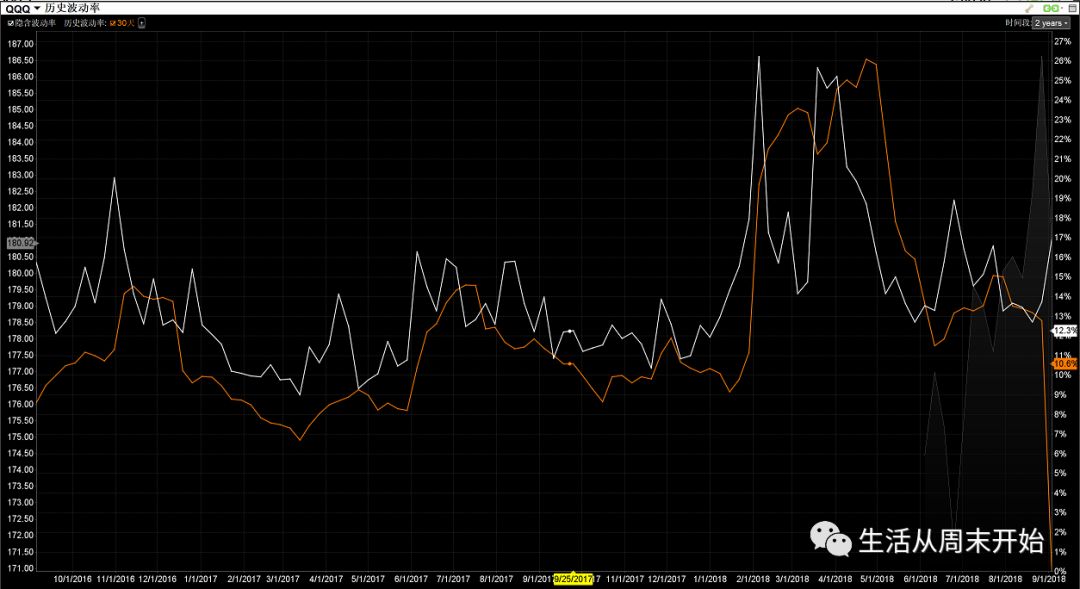Click the green chain link icon
This screenshot has height=589, width=1080.
tap(1050, 8)
